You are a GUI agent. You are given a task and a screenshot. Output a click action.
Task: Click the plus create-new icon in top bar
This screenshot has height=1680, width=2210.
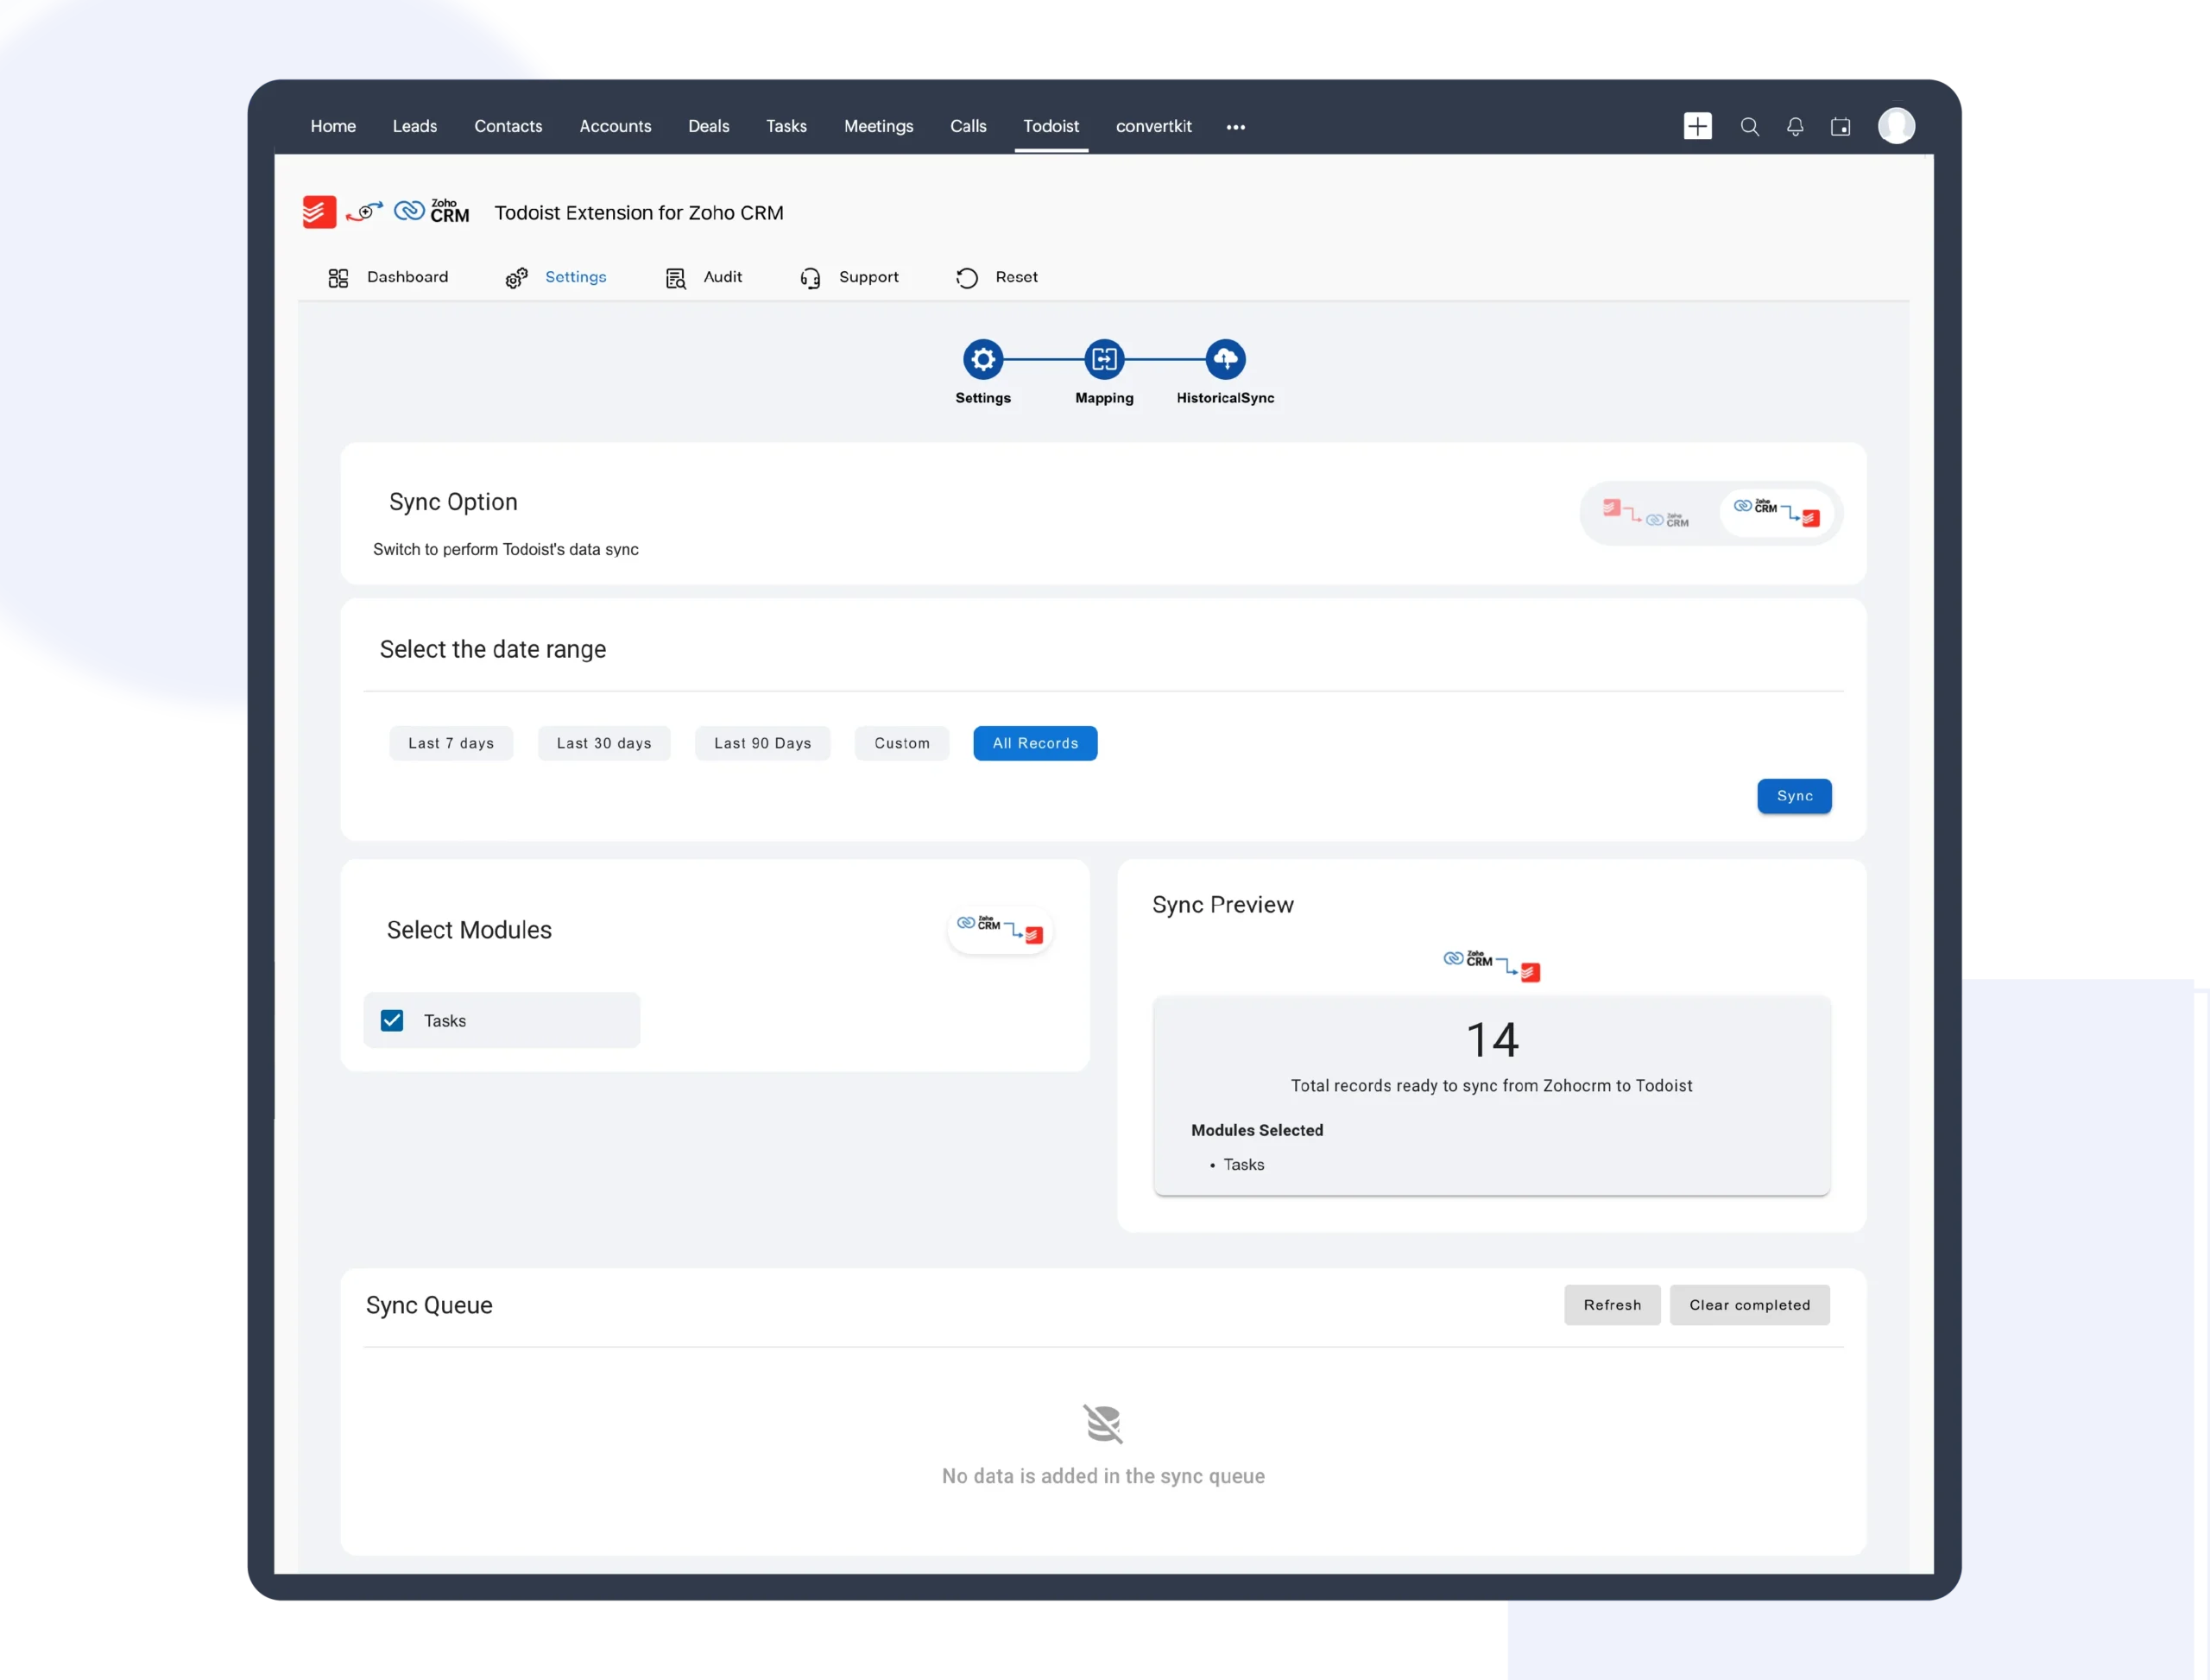(1697, 126)
